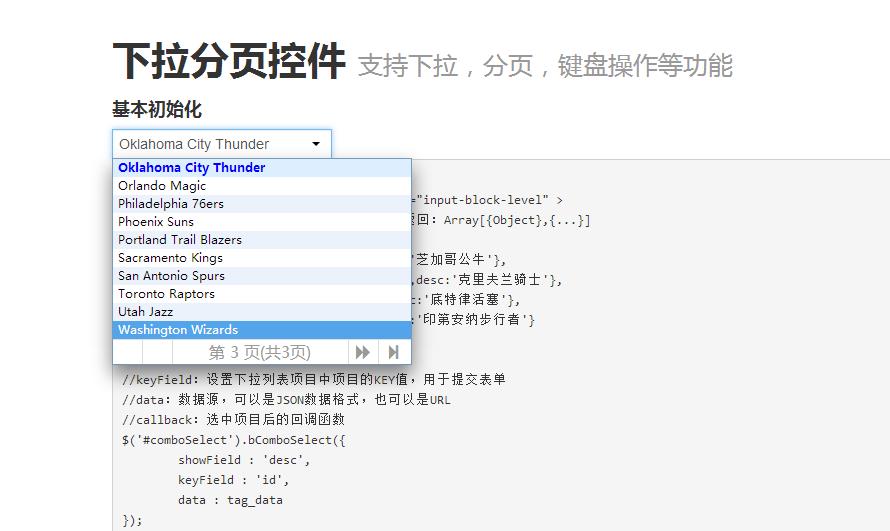The width and height of the screenshot is (890, 531).
Task: Click the 芝加哥公牛 code text
Action: [451, 260]
